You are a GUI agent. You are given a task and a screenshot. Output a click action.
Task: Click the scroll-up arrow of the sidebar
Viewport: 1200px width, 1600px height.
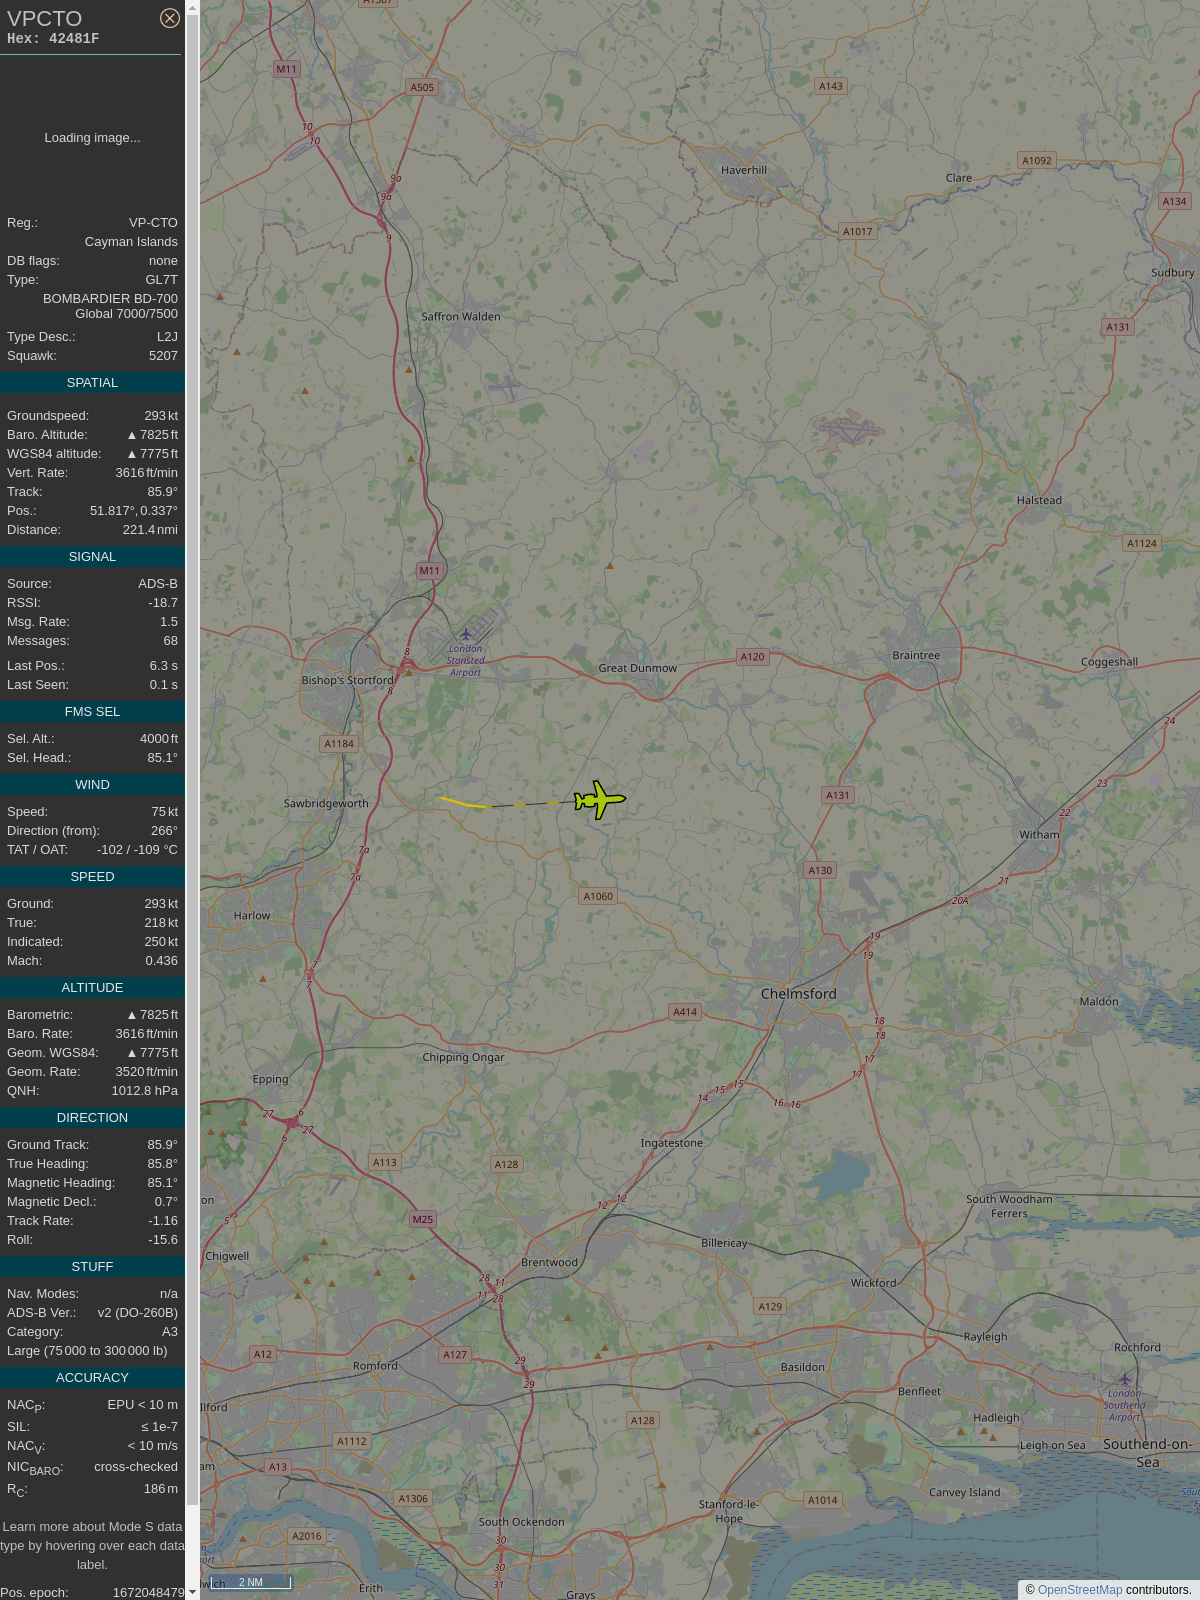(192, 7)
